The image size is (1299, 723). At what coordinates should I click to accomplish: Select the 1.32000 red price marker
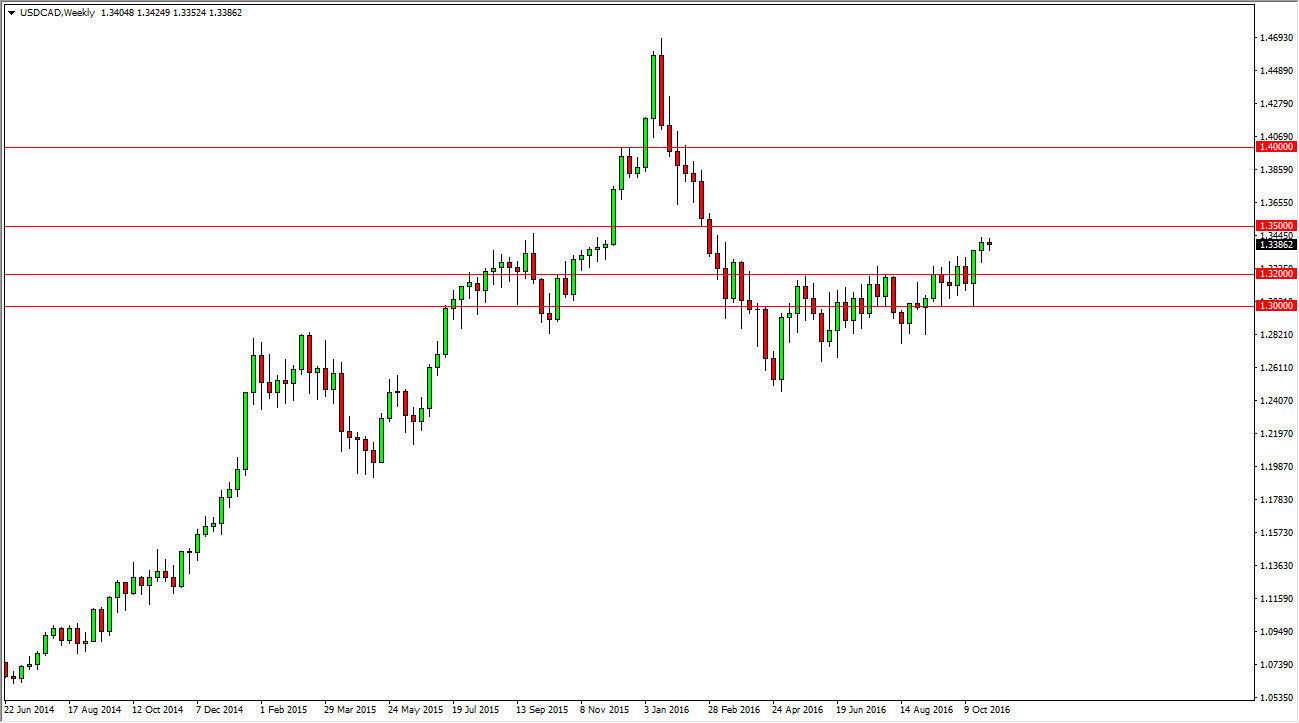coord(1276,273)
